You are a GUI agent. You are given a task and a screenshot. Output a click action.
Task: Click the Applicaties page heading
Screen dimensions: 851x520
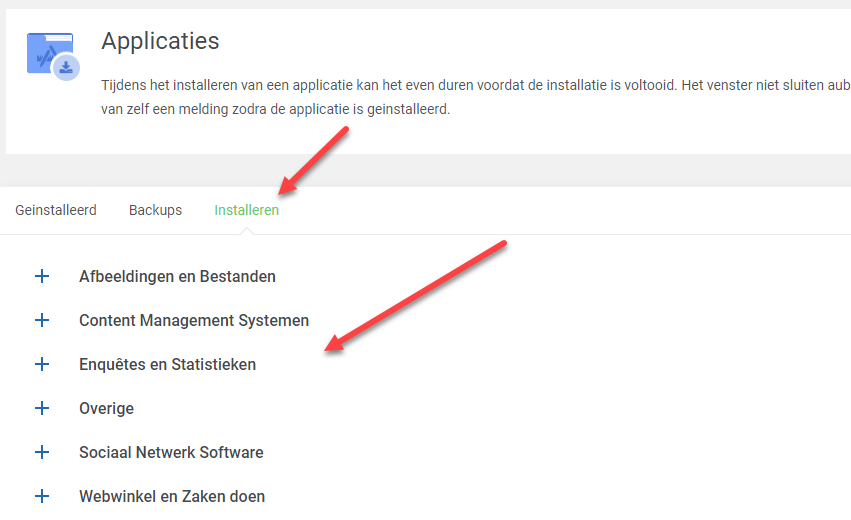pos(160,41)
